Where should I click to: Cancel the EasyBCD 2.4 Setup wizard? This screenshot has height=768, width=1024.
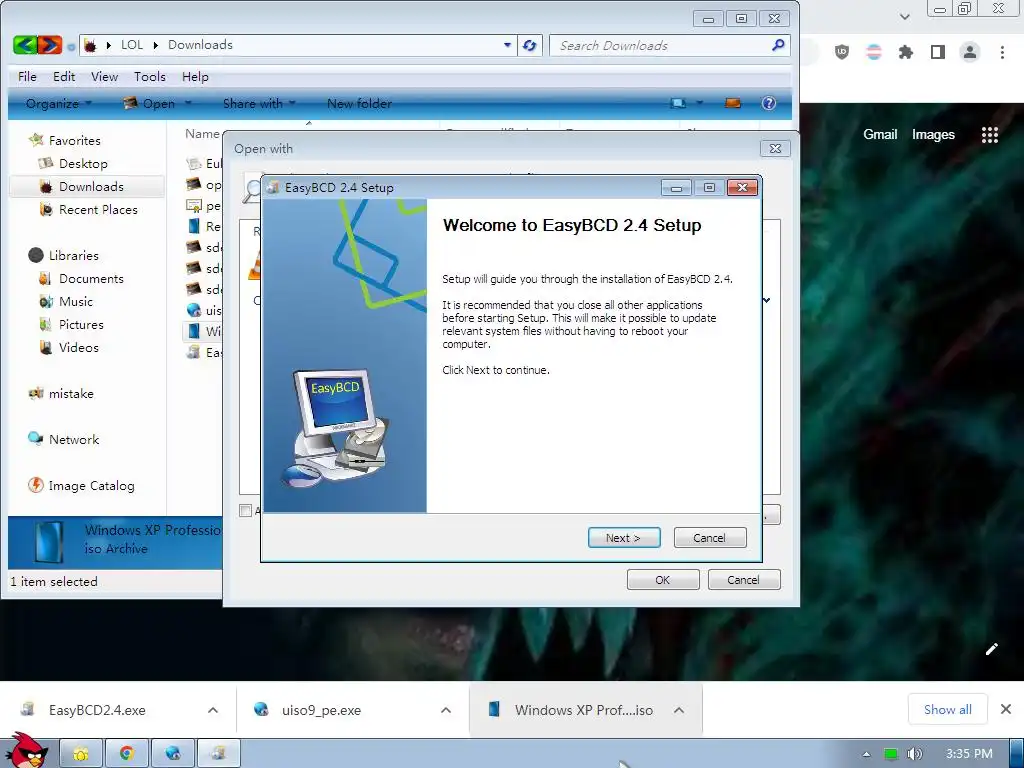click(x=709, y=537)
